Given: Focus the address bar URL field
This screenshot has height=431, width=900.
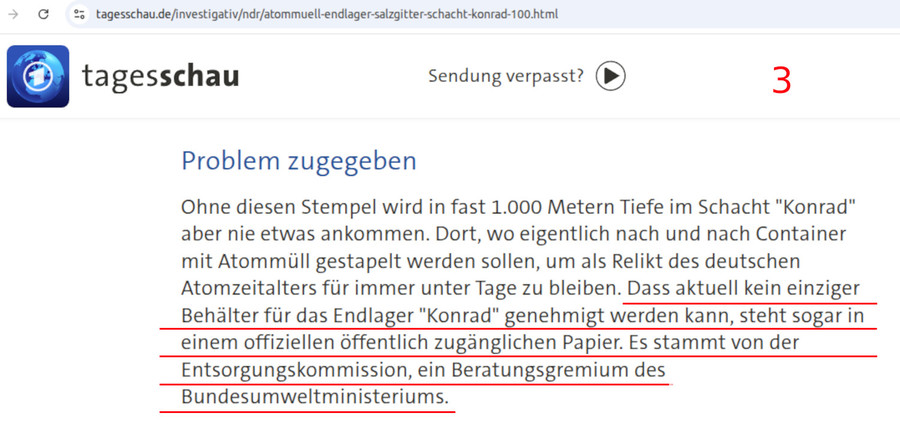Looking at the screenshot, I should tap(330, 15).
